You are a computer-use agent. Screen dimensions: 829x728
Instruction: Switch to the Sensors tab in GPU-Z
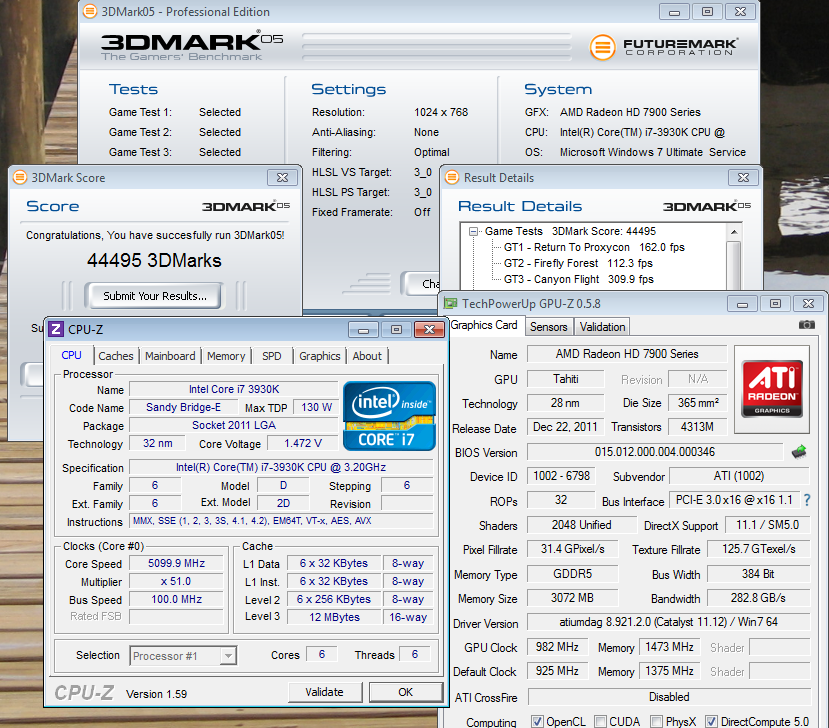coord(549,327)
